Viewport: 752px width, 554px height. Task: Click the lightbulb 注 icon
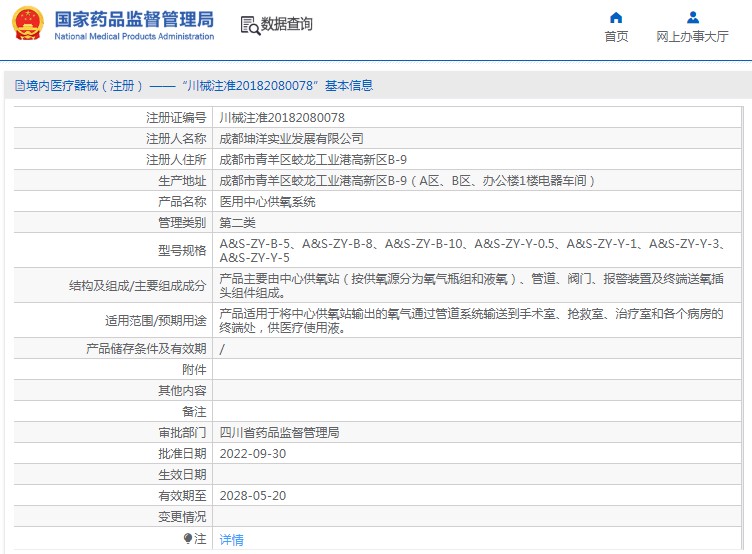(188, 539)
